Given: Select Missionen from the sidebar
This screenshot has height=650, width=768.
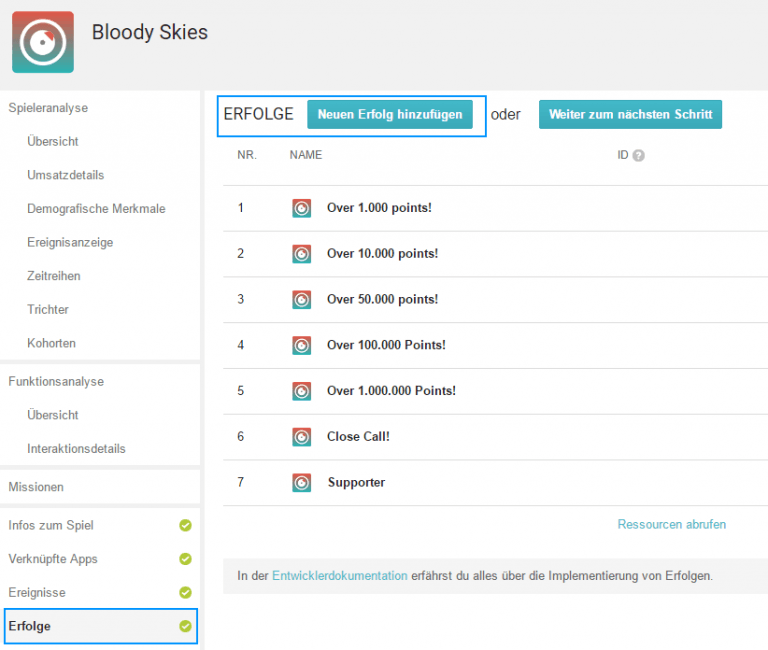Looking at the screenshot, I should pos(36,487).
